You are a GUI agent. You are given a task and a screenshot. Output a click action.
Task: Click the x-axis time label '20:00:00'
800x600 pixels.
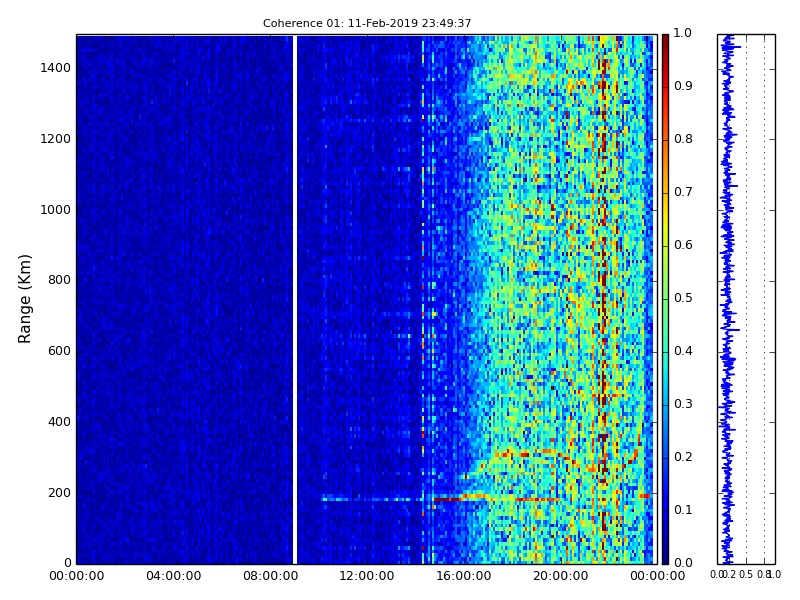(561, 576)
